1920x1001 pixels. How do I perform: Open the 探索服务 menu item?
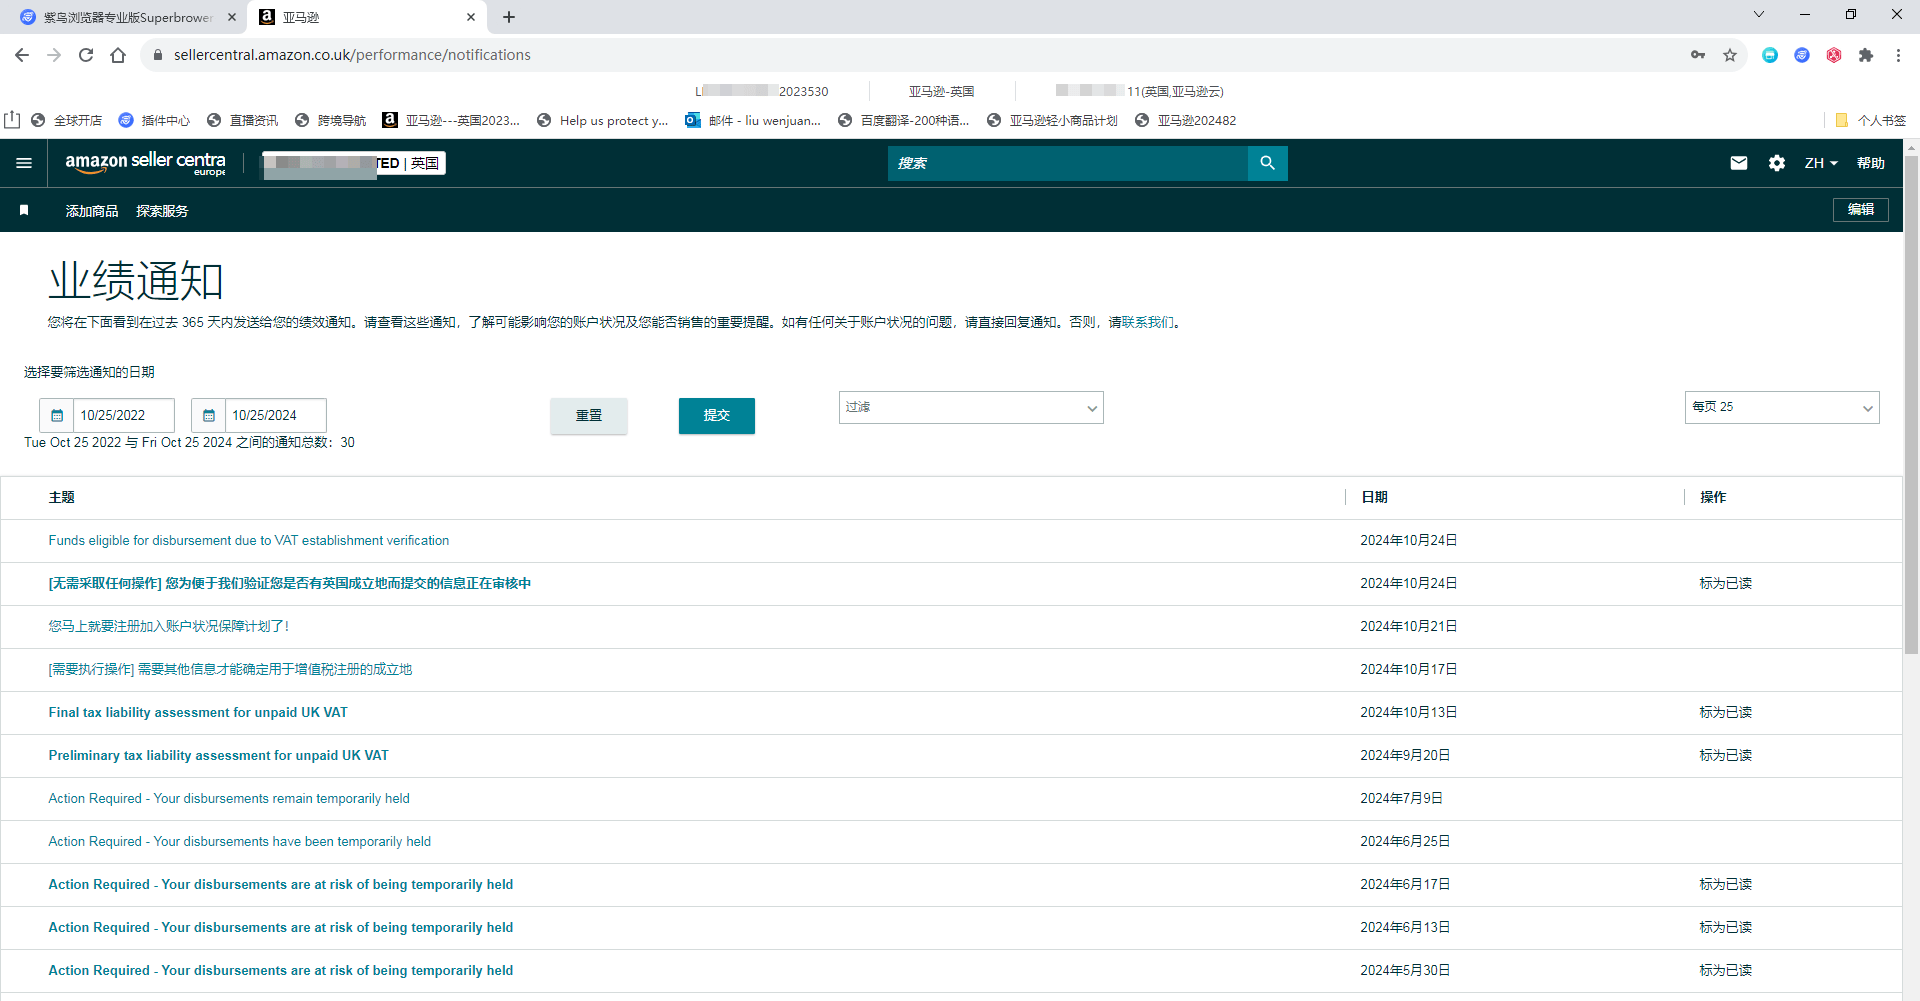[x=162, y=211]
